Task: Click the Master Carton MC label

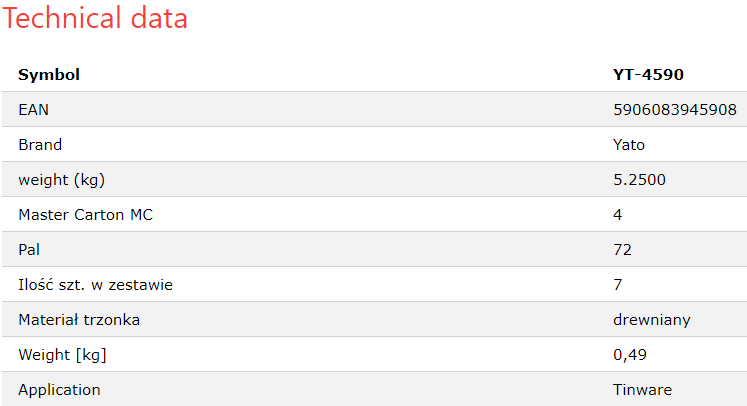Action: [85, 215]
